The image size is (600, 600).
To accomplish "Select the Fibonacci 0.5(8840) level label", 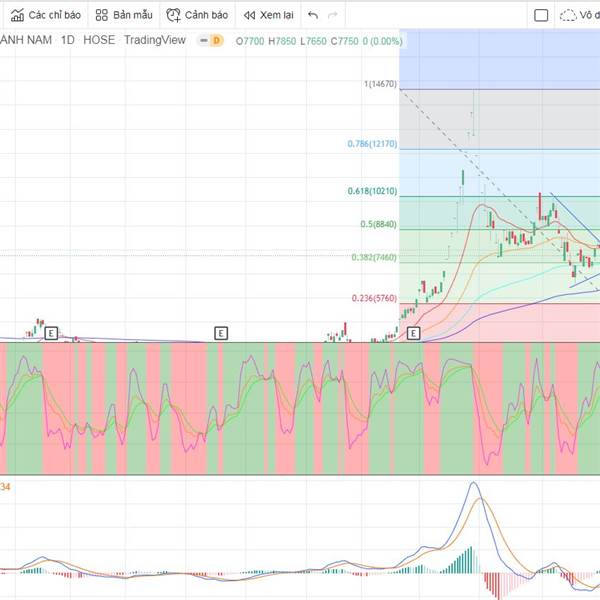I will tap(378, 224).
